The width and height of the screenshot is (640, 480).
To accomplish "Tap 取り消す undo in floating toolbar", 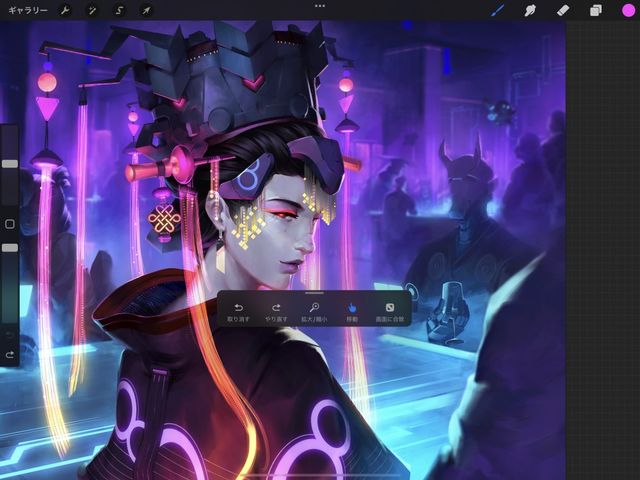I will (x=238, y=313).
